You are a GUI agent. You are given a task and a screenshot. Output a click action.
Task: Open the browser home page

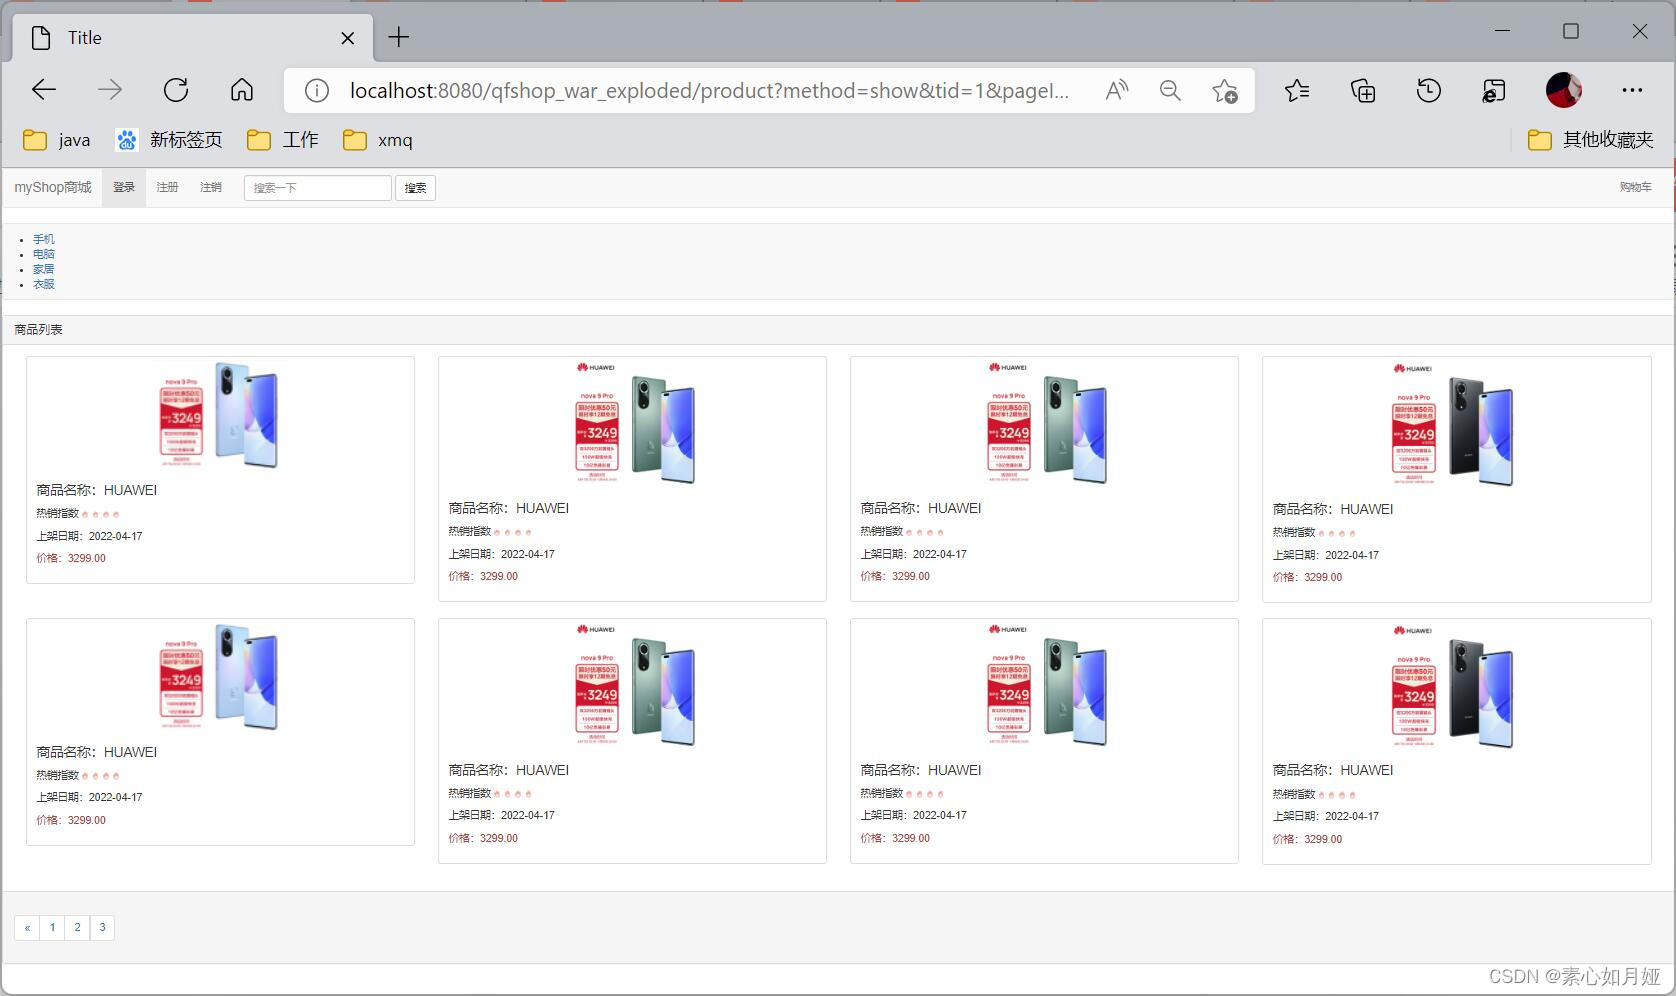pos(242,90)
